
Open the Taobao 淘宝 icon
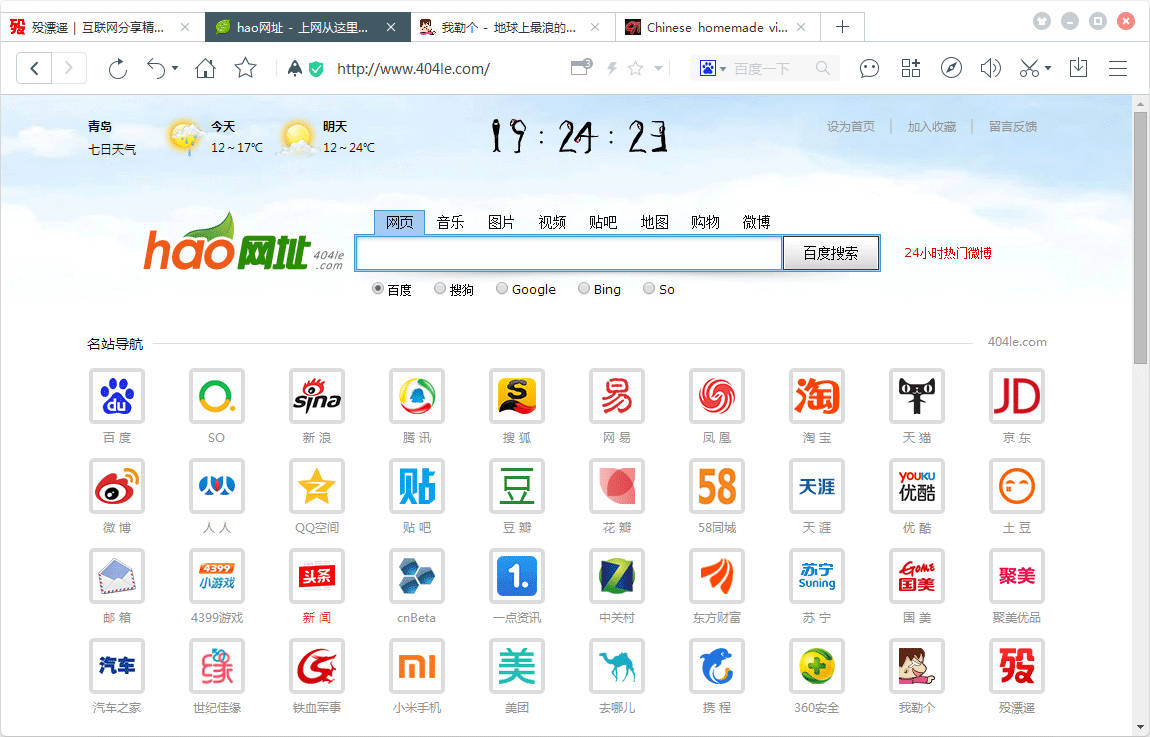816,396
